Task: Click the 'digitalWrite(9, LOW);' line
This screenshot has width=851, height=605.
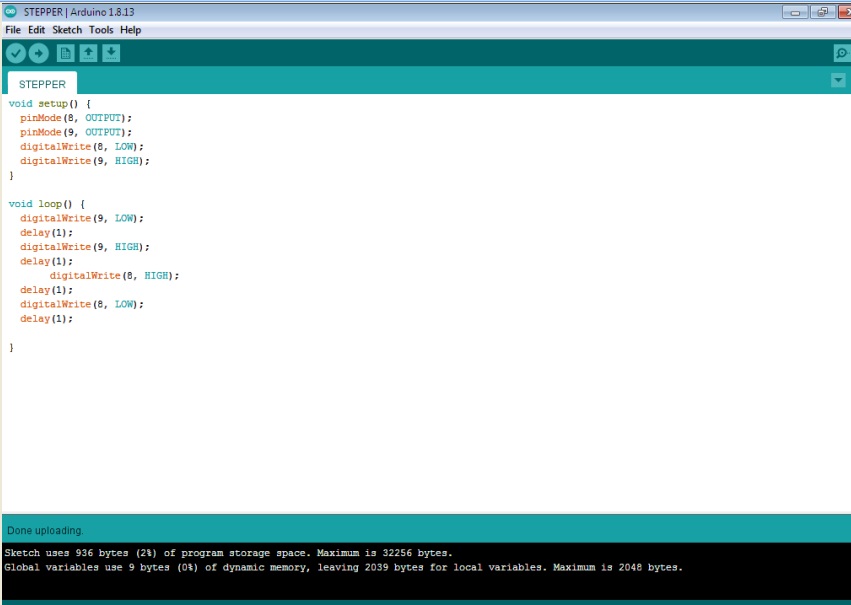Action: click(x=81, y=218)
